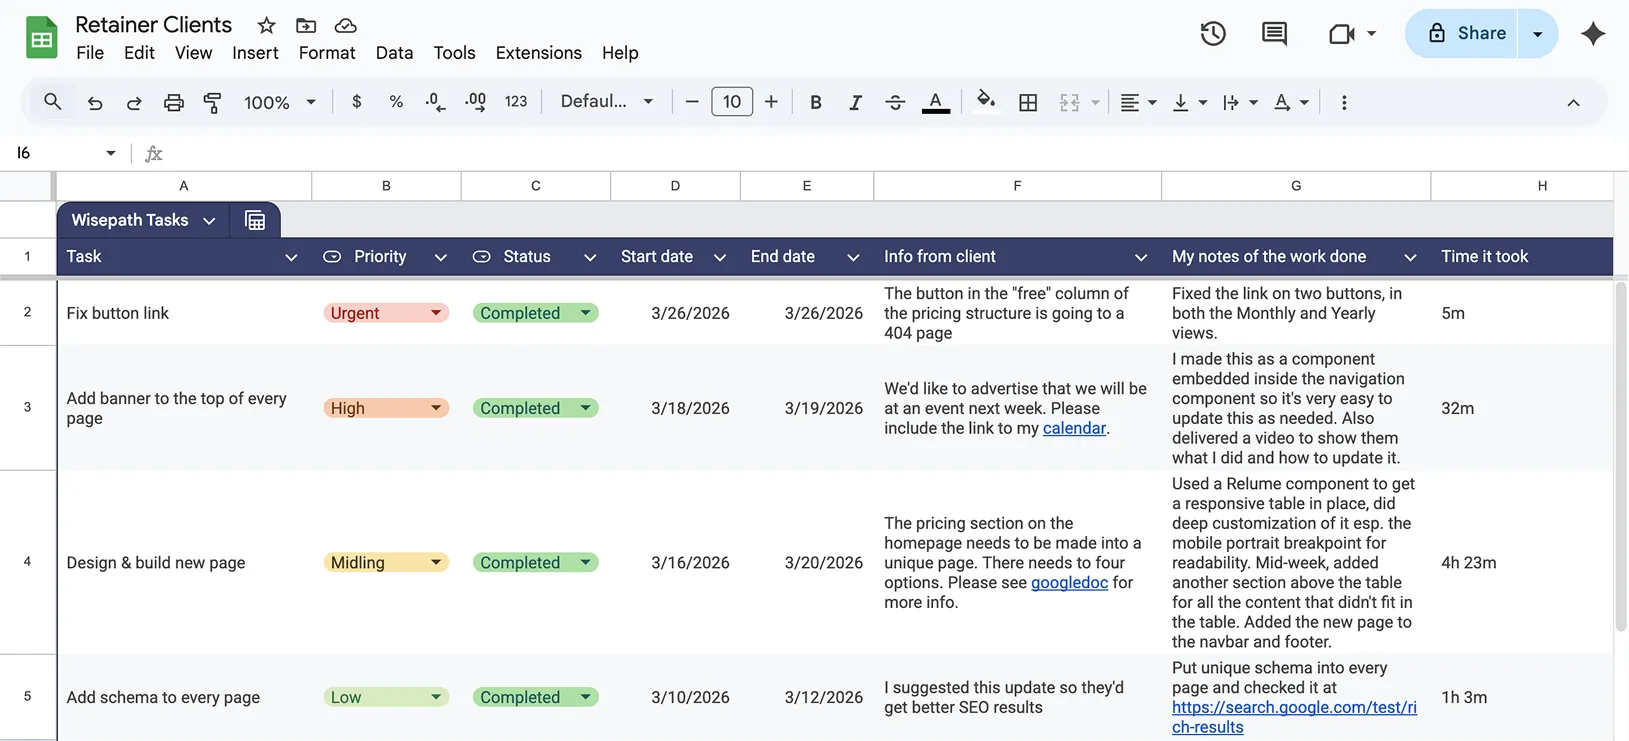This screenshot has width=1629, height=741.
Task: Increase decimal places
Action: tap(475, 101)
